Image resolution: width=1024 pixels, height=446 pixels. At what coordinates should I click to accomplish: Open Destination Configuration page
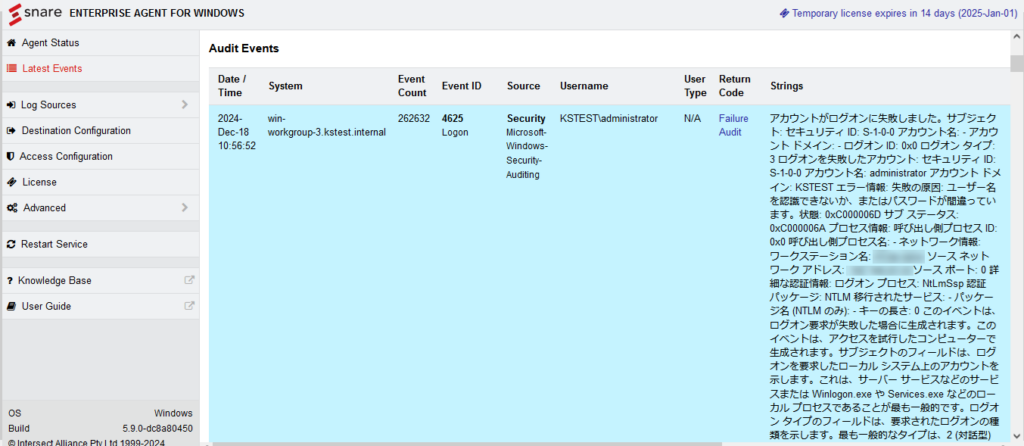coord(101,131)
